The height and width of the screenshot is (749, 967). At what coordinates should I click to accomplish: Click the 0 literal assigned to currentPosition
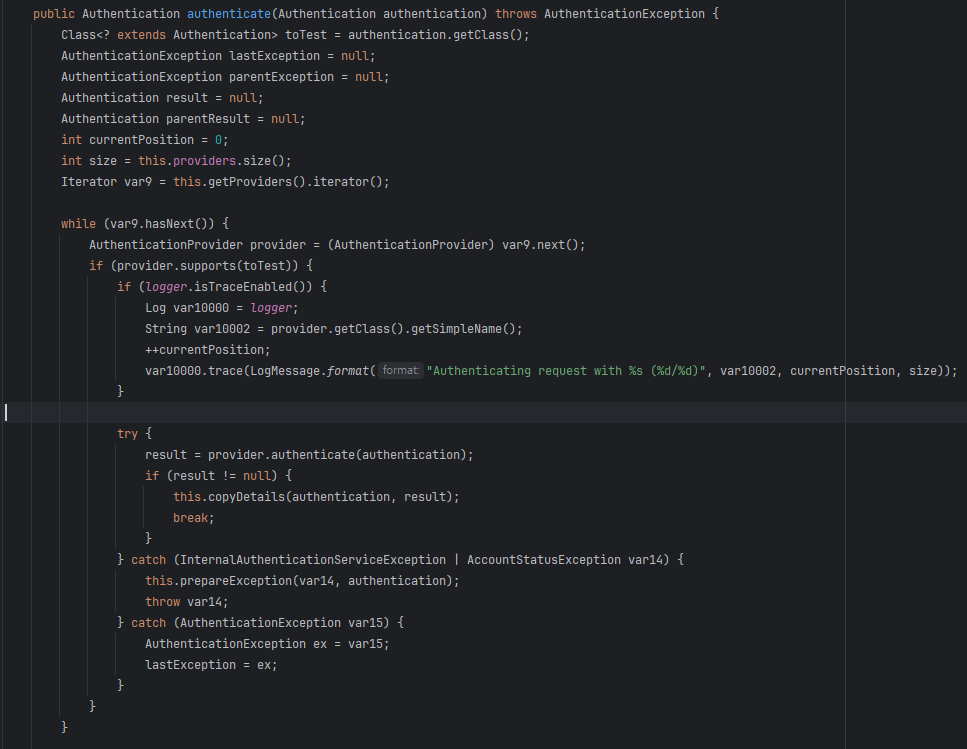(x=218, y=140)
